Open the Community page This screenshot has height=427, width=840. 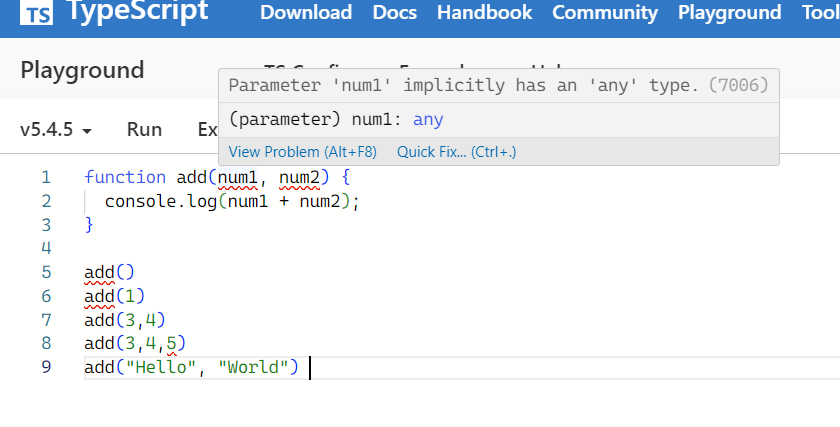pyautogui.click(x=605, y=12)
